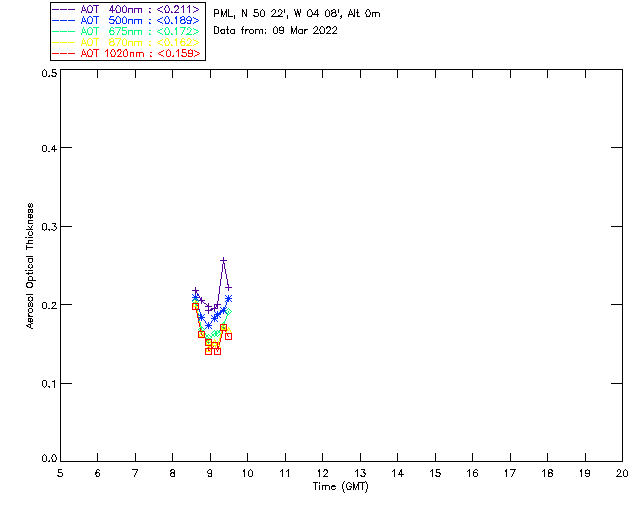640x512 pixels.
Task: Click the 0.0 y-axis tick label
Action: (x=49, y=459)
